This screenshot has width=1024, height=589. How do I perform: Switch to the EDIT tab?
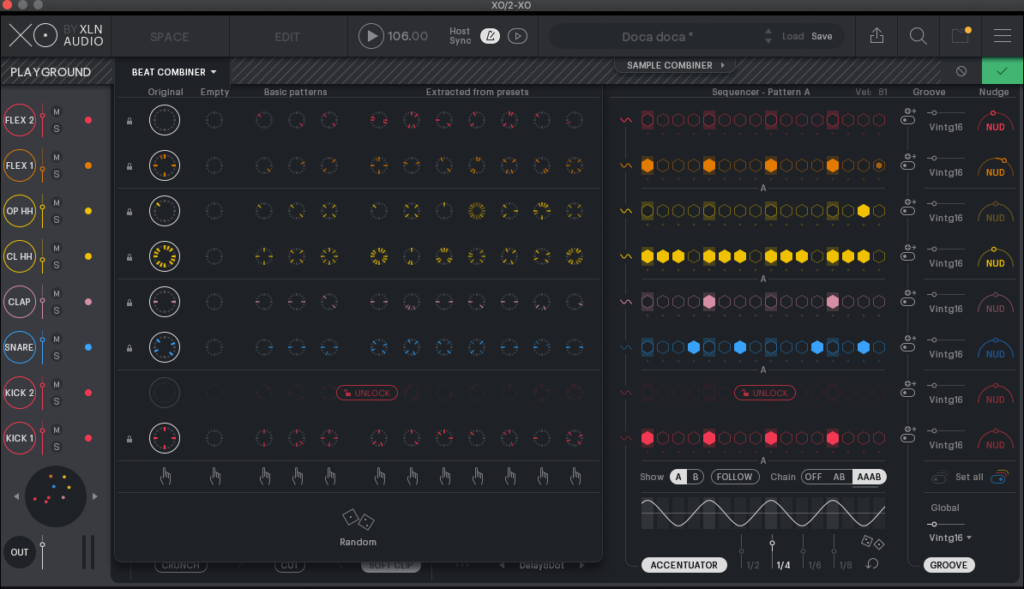pos(287,37)
